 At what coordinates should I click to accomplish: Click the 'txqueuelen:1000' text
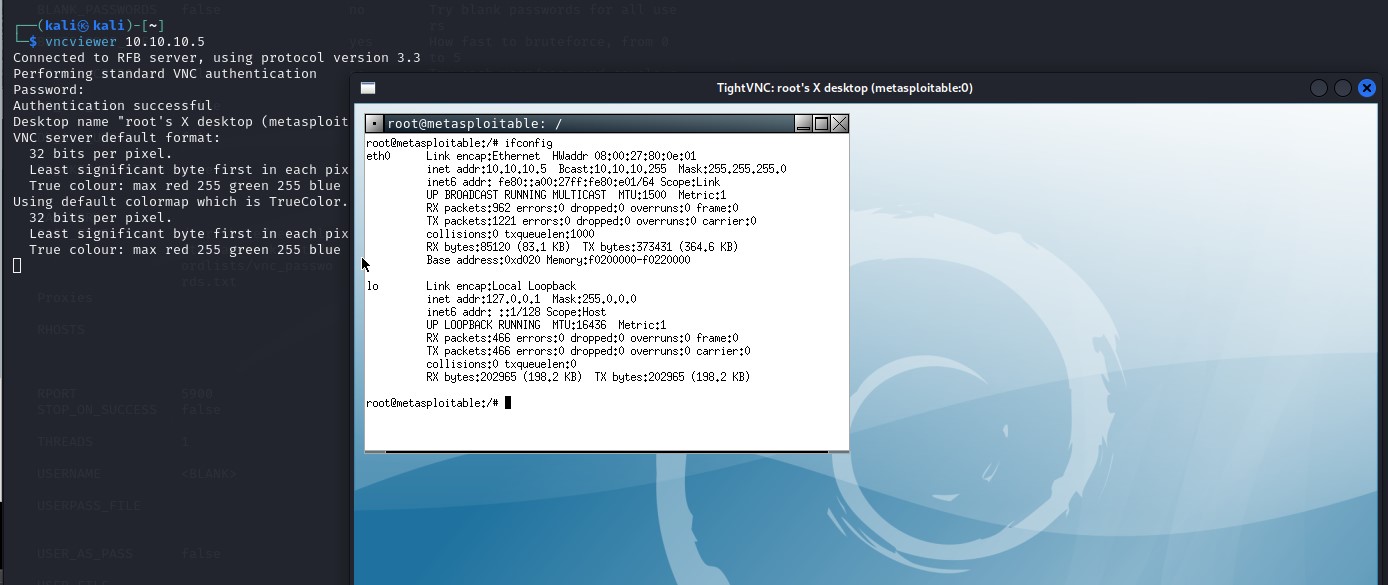(549, 234)
